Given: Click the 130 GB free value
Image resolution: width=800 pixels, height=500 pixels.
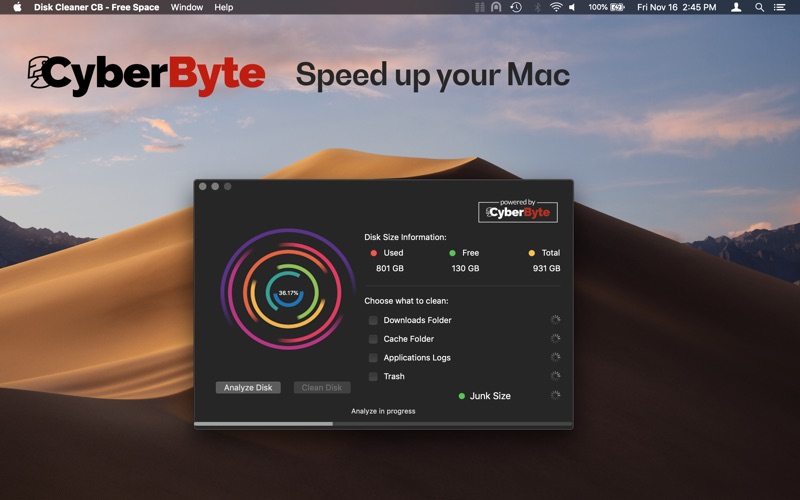Looking at the screenshot, I should pyautogui.click(x=465, y=268).
